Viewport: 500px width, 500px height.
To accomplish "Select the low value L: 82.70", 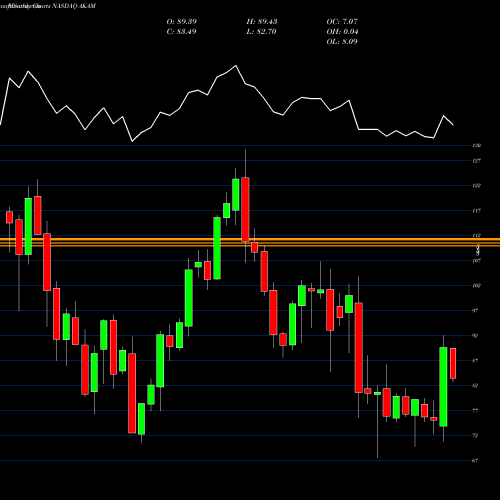I will coord(261,32).
